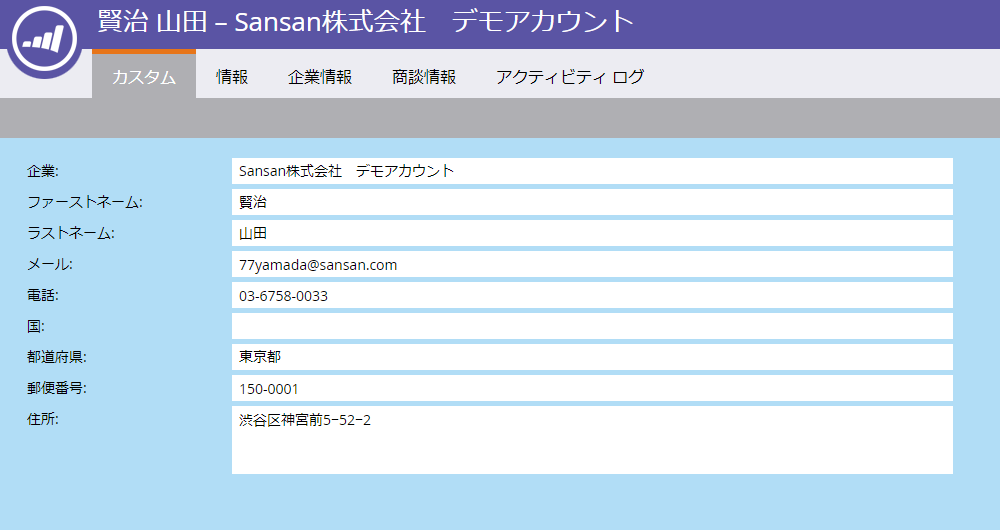The height and width of the screenshot is (530, 1000).
Task: Open the 情報 tab
Action: pyautogui.click(x=232, y=77)
